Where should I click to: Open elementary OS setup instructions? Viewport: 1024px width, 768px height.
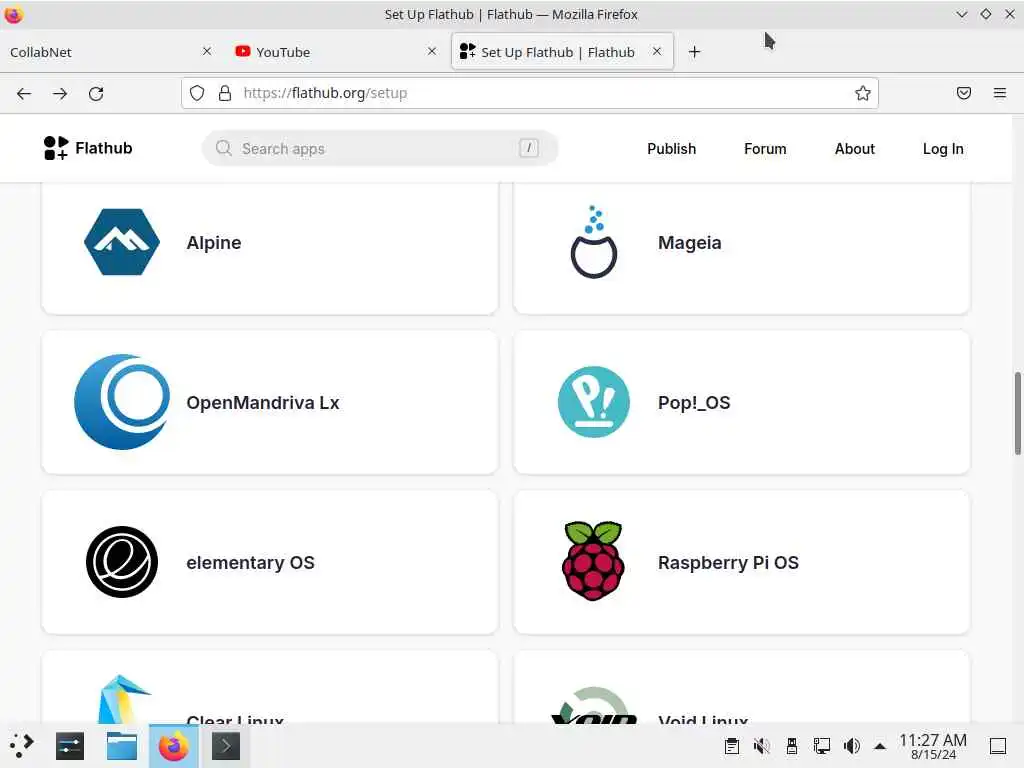coord(270,562)
